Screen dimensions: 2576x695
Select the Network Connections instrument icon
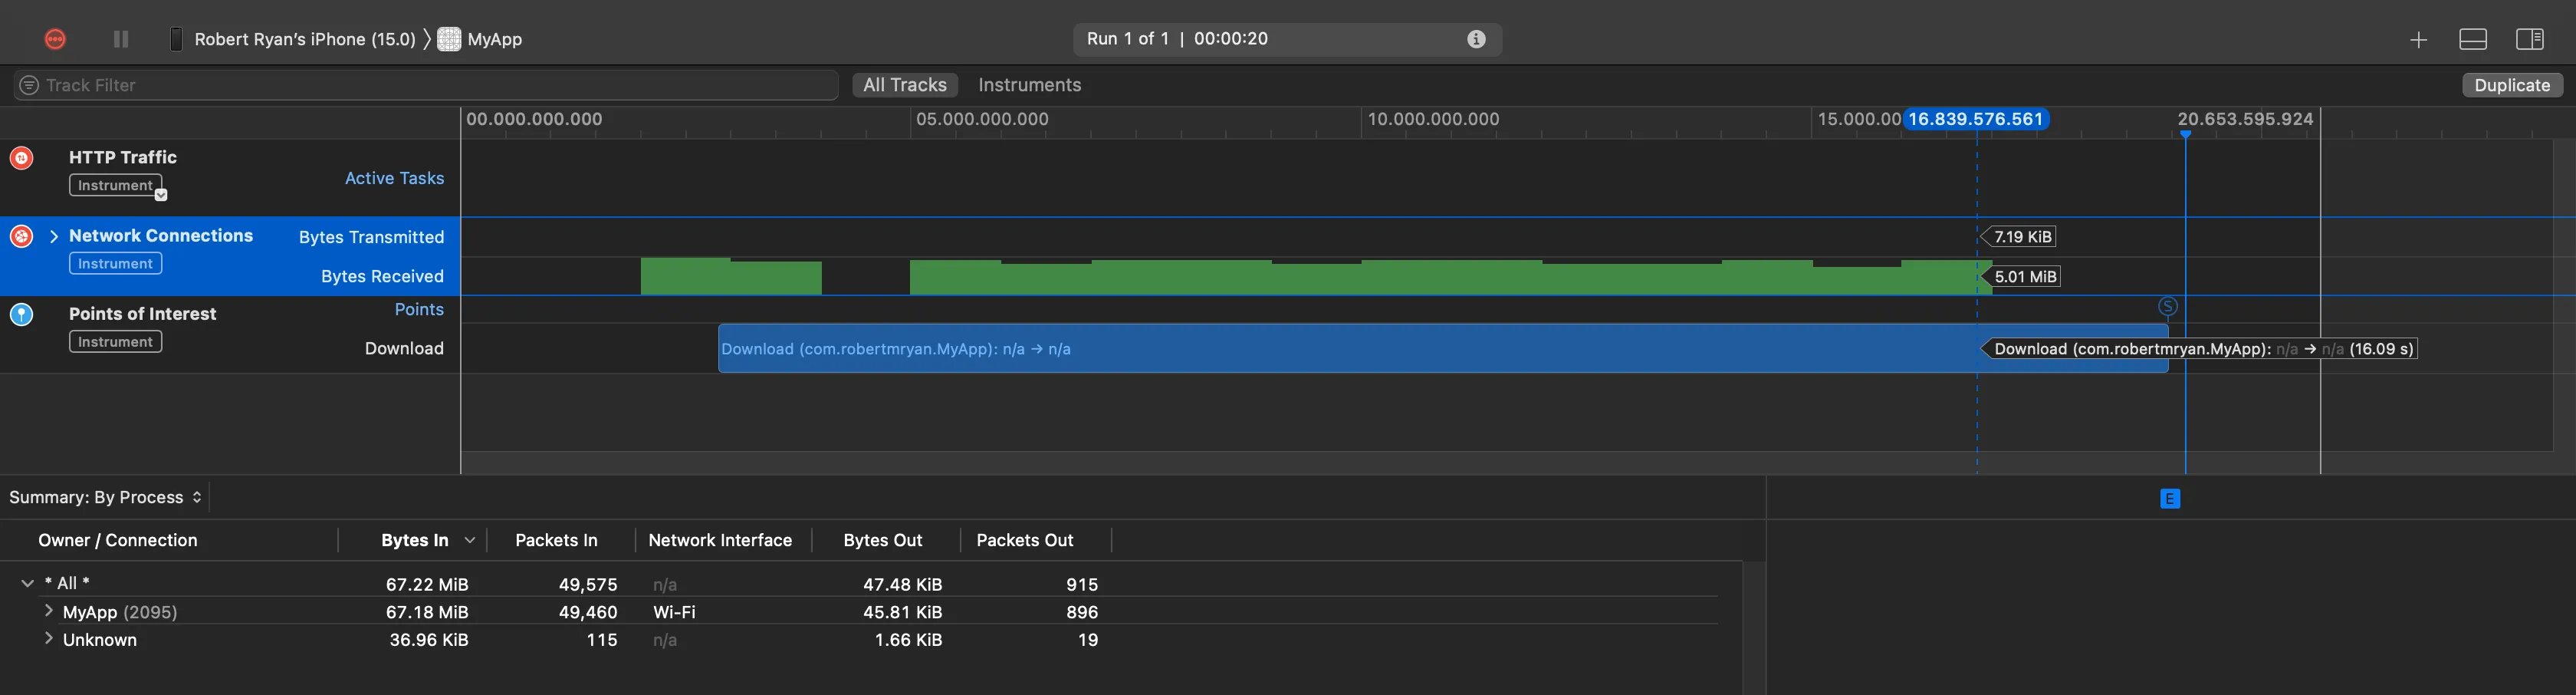(x=21, y=236)
